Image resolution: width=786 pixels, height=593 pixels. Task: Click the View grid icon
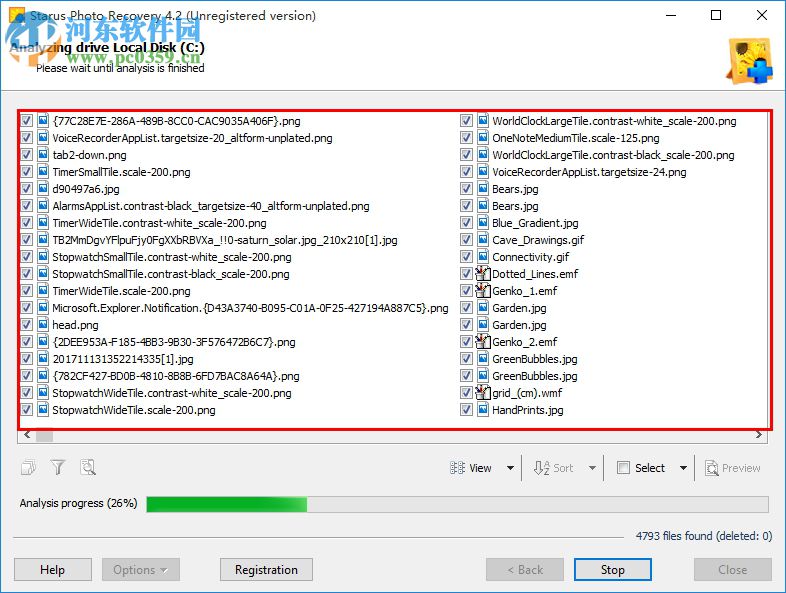(457, 468)
